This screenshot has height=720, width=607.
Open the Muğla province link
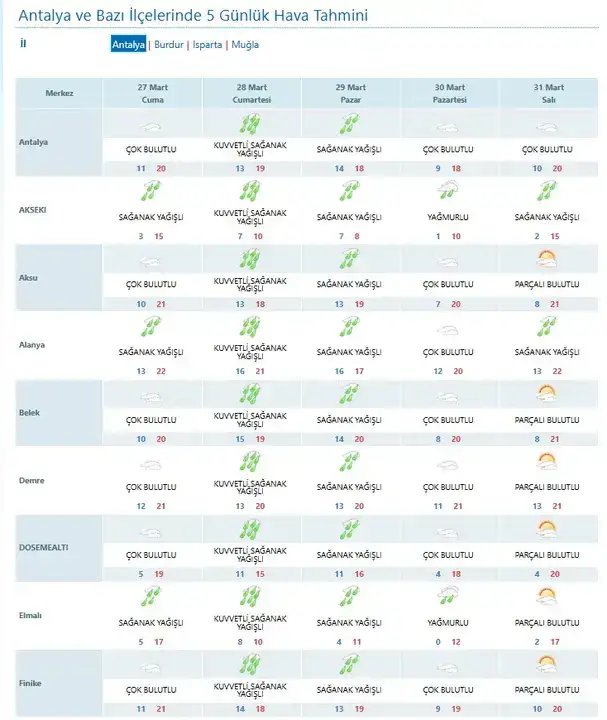click(245, 45)
